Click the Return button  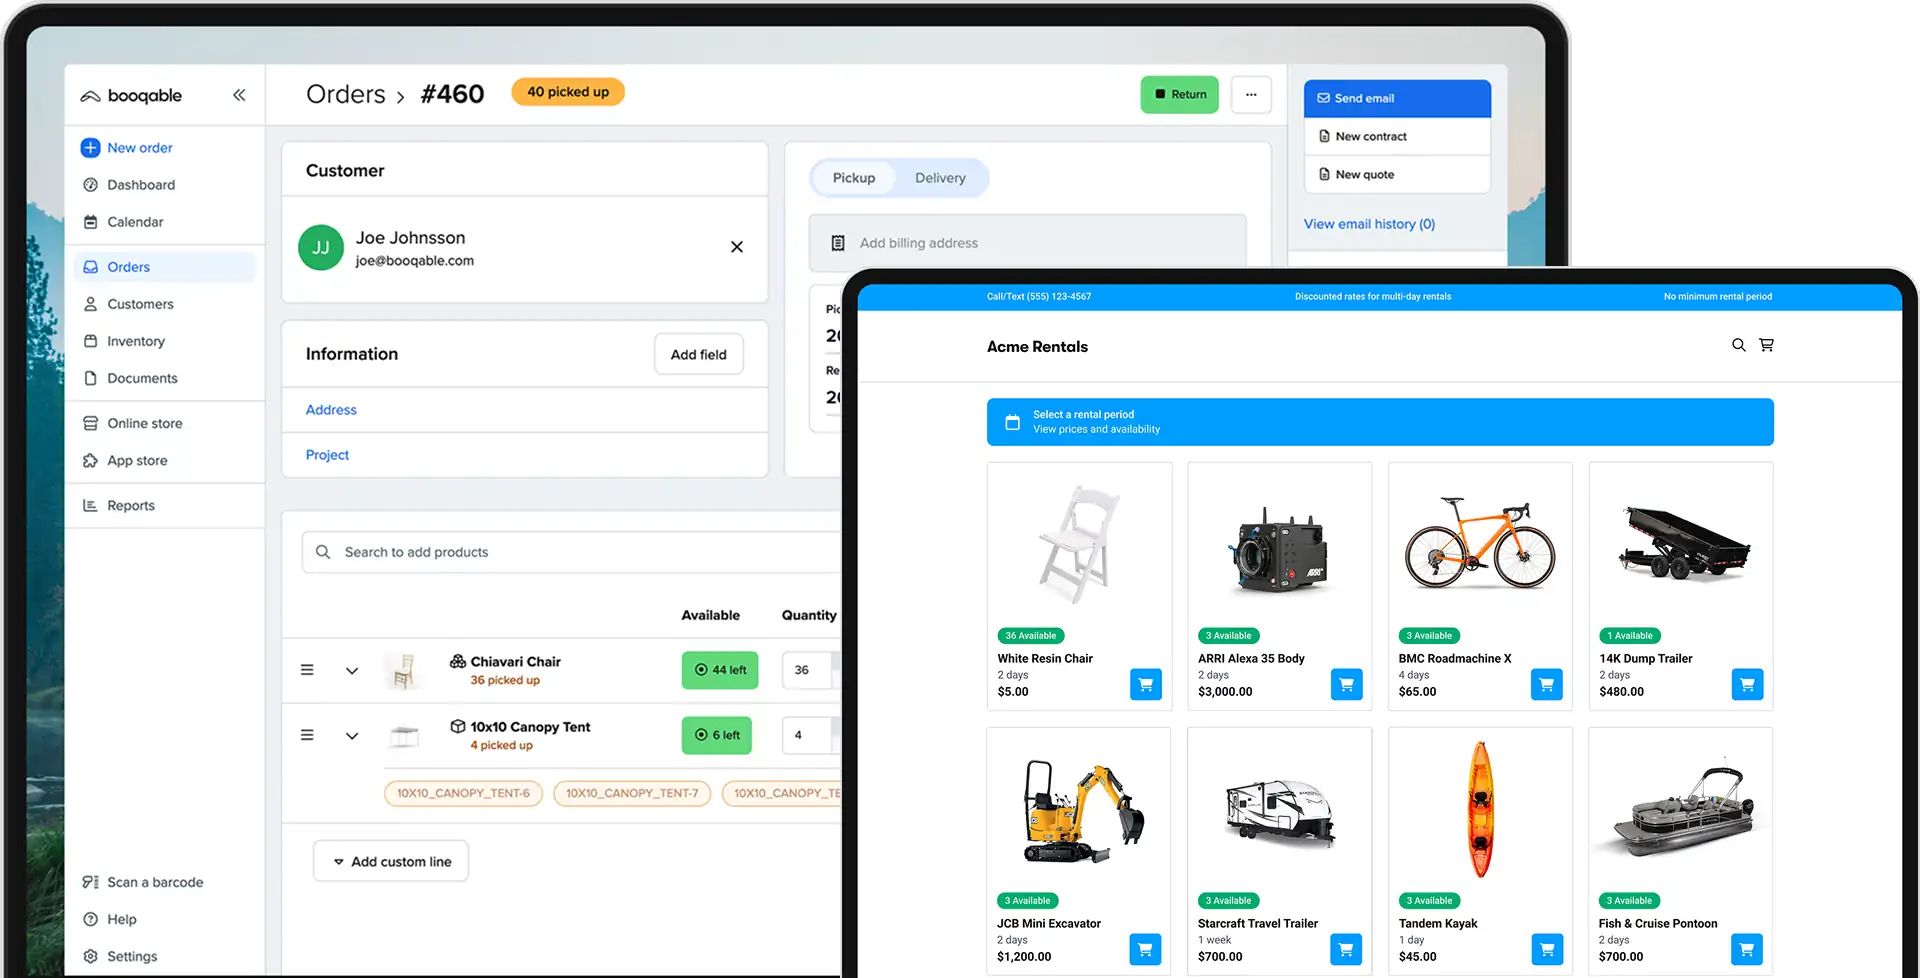1180,94
